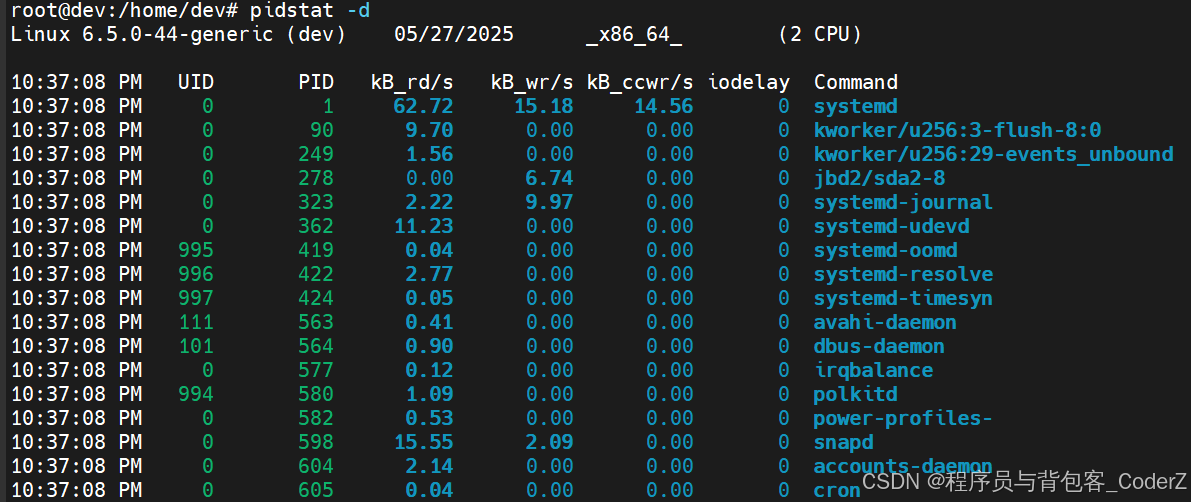This screenshot has height=502, width=1191.
Task: Click the UID column header
Action: pyautogui.click(x=196, y=82)
